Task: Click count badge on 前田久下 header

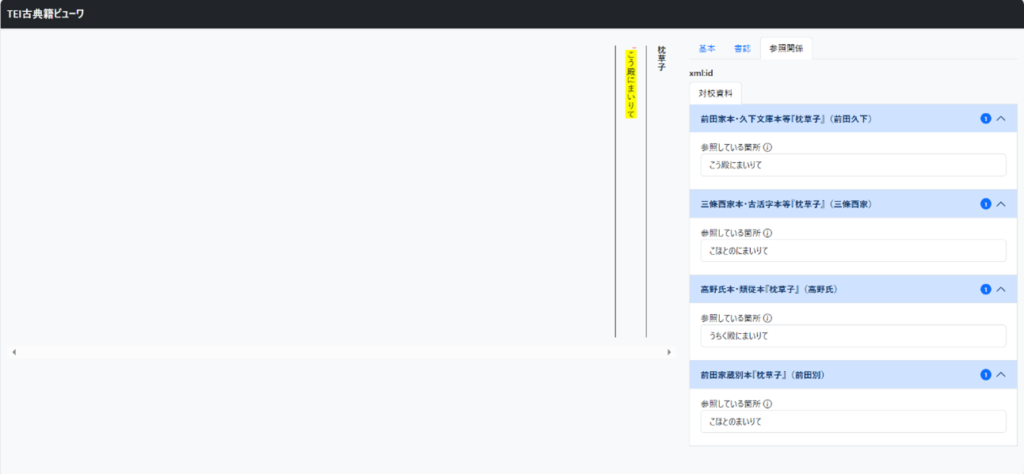Action: click(x=985, y=119)
